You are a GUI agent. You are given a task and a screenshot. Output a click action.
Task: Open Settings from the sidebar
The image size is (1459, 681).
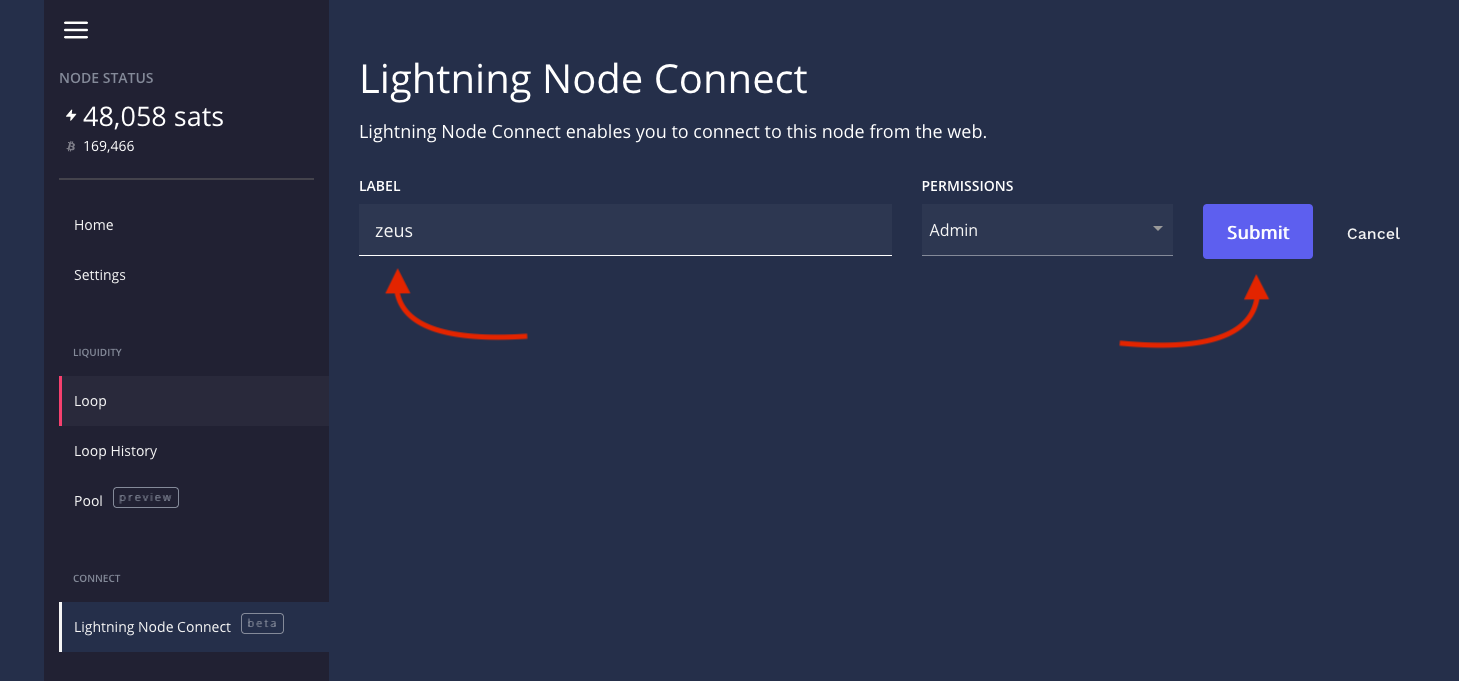[100, 275]
